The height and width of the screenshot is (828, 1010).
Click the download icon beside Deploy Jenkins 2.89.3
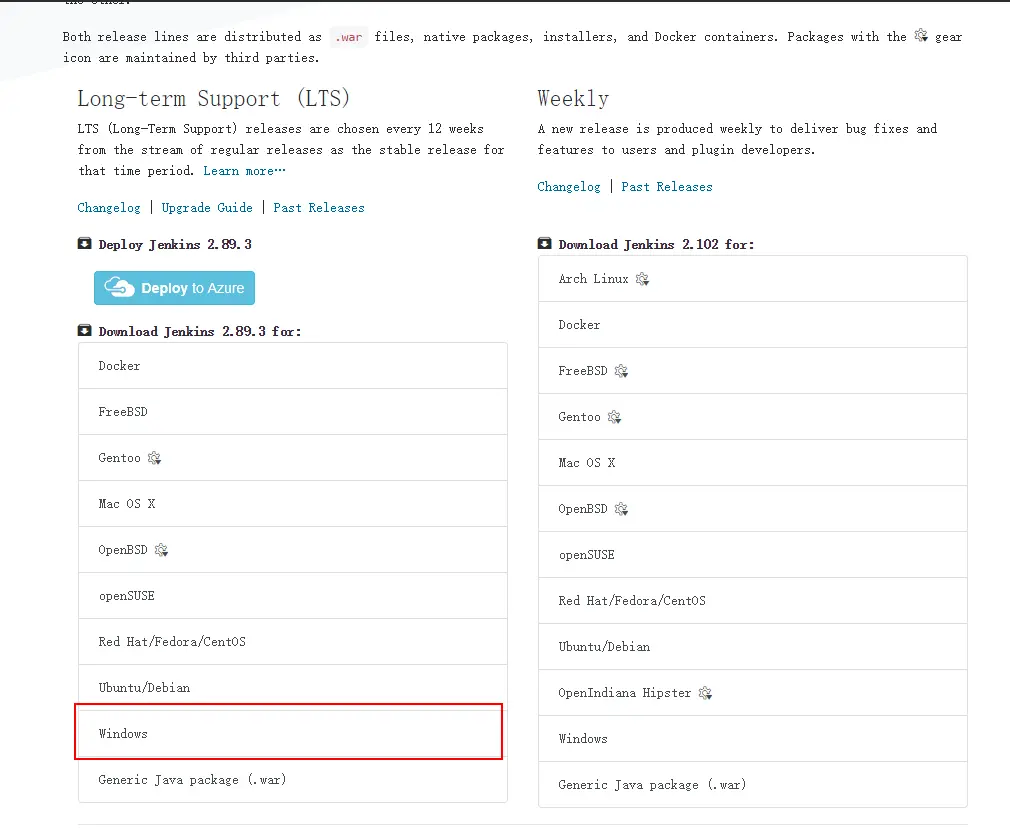84,244
